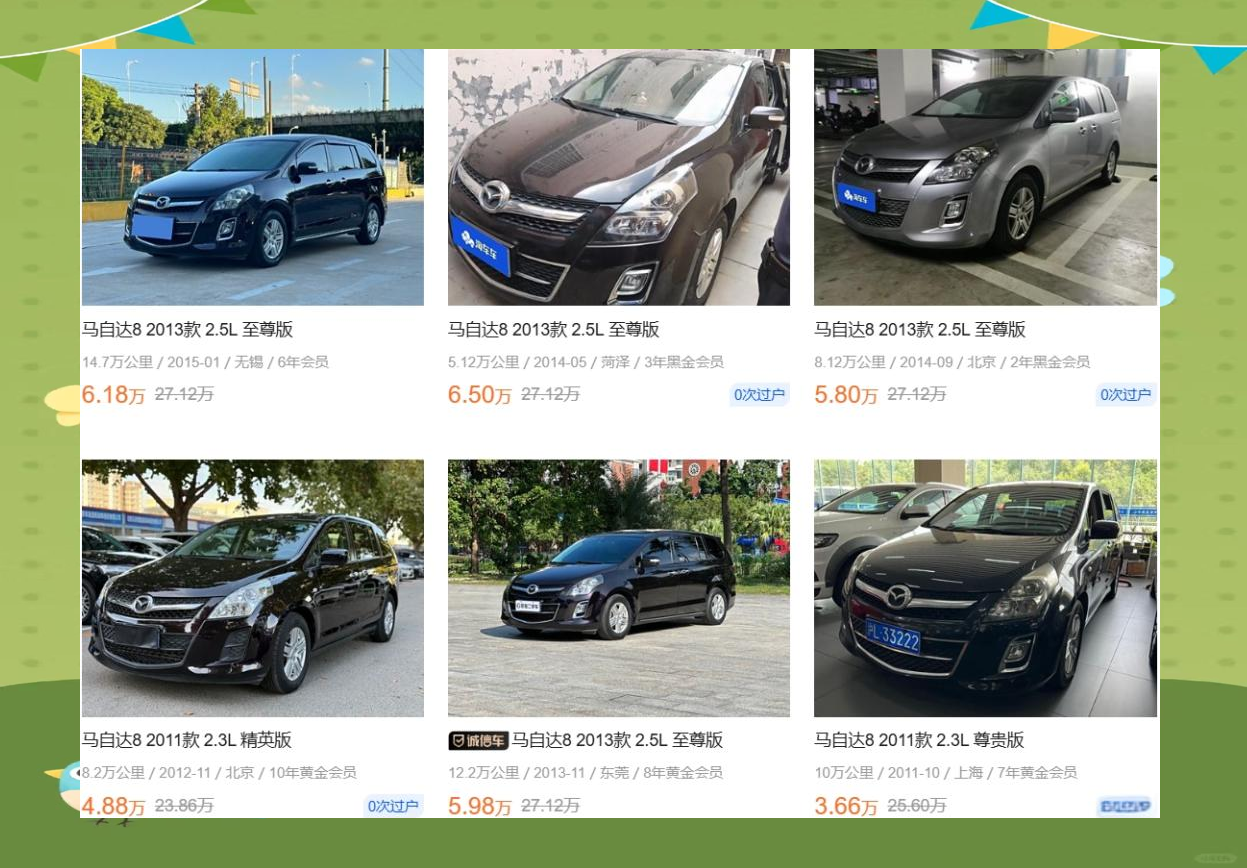Click 0次过户 tag on the 4.88万 listing
This screenshot has height=868, width=1247.
point(393,806)
